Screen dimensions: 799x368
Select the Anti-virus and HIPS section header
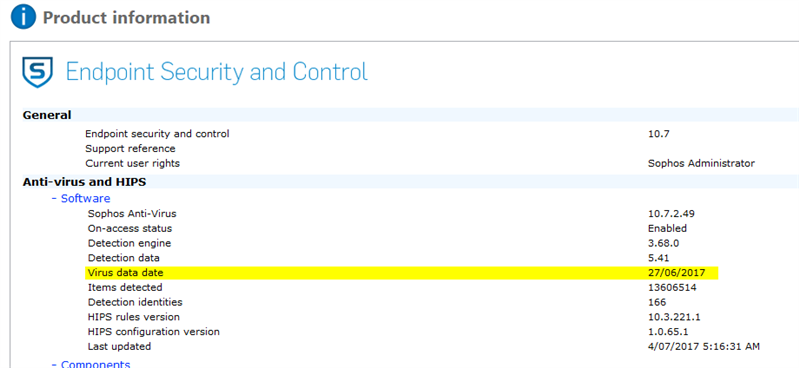click(85, 182)
